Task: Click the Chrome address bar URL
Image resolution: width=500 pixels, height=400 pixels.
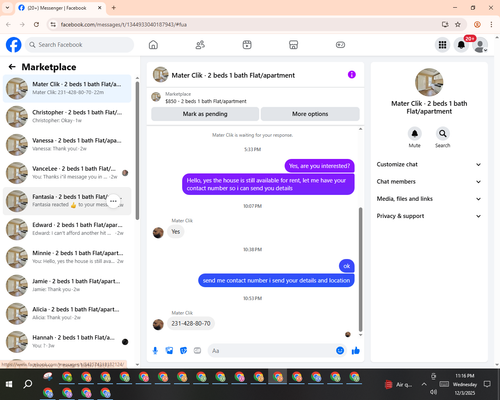Action: pyautogui.click(x=123, y=24)
